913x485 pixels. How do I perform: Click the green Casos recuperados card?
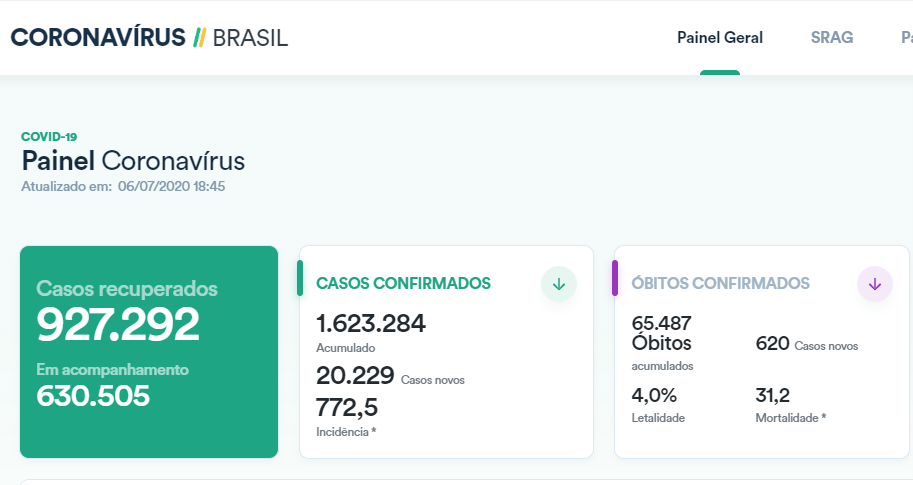tap(148, 351)
